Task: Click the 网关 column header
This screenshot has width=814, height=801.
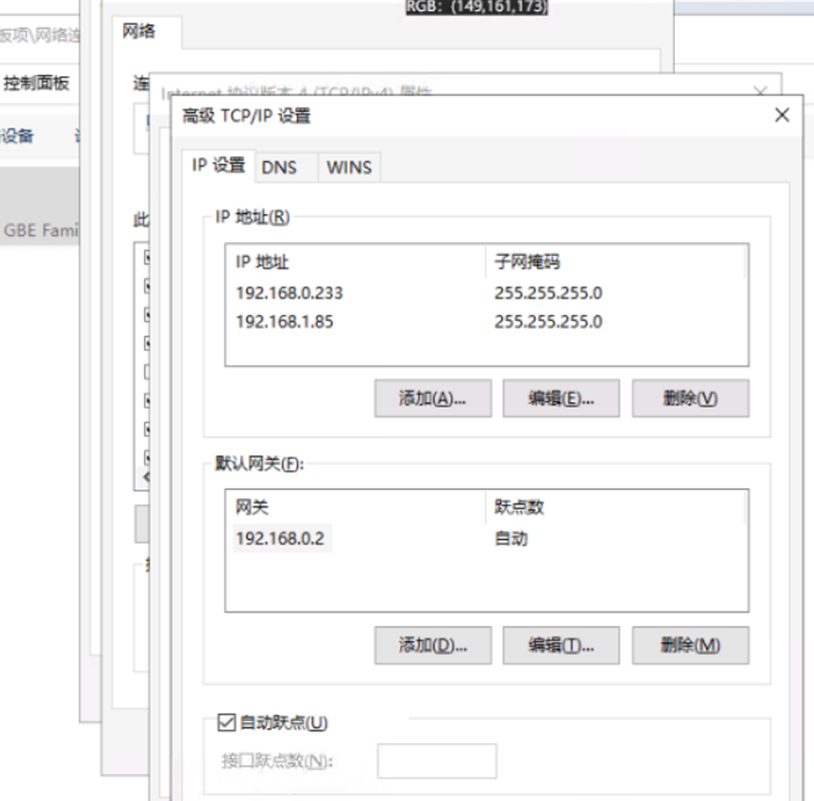Action: coord(356,507)
